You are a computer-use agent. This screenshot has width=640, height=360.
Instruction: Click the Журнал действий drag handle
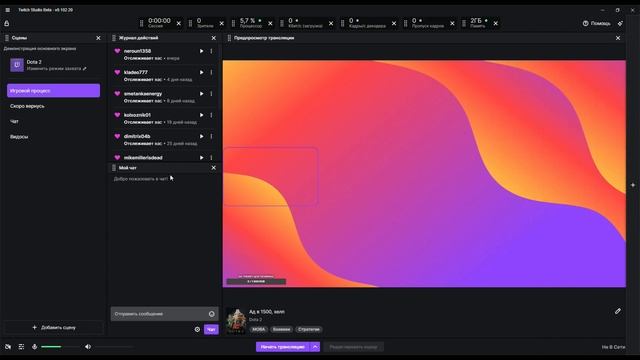tap(114, 38)
